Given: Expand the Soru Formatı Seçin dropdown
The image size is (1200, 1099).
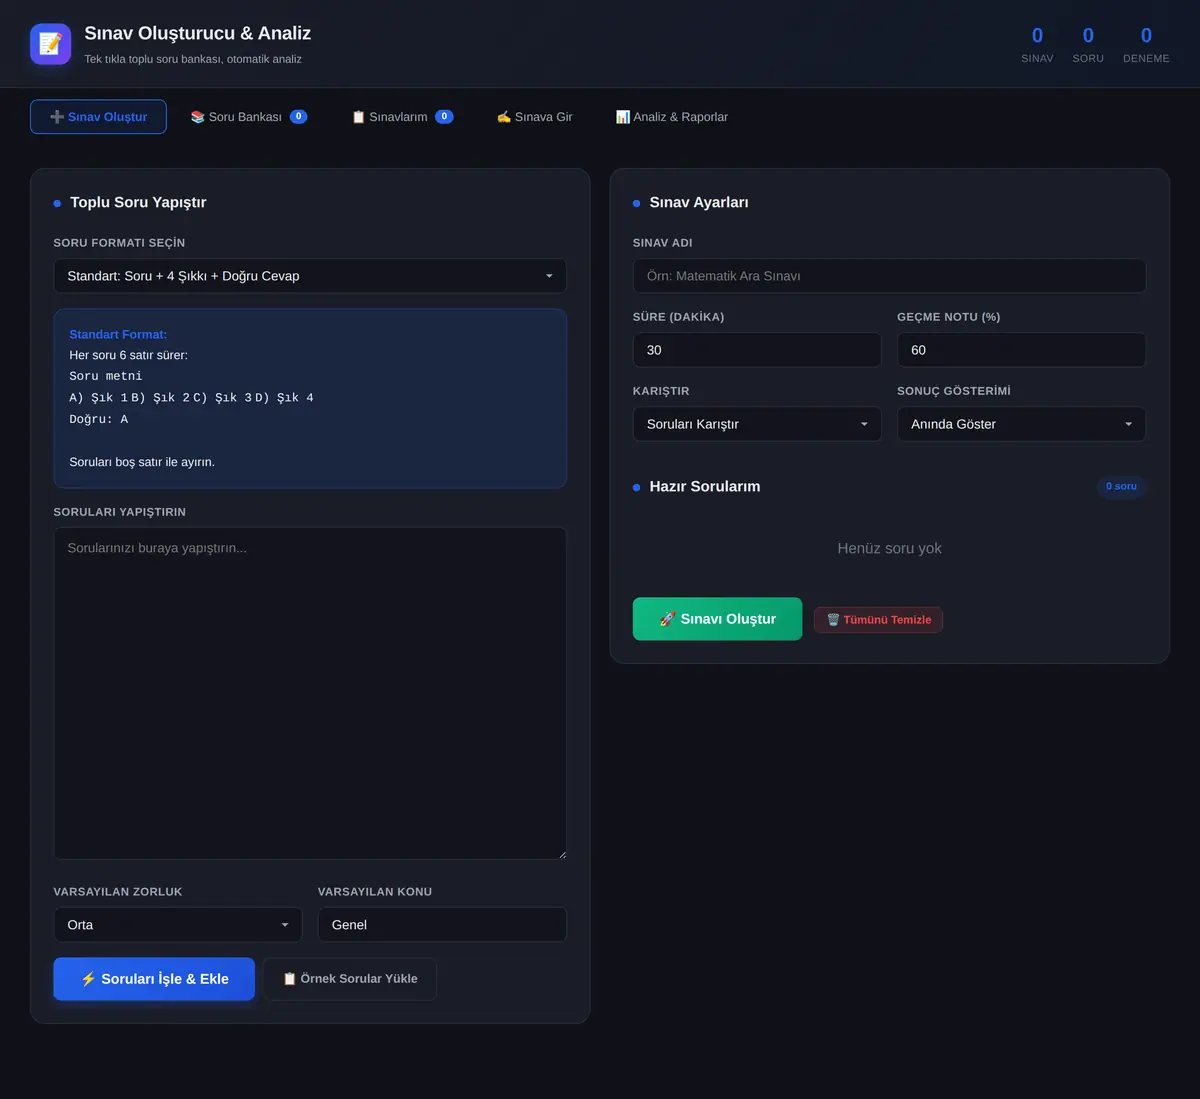Looking at the screenshot, I should click(x=310, y=276).
